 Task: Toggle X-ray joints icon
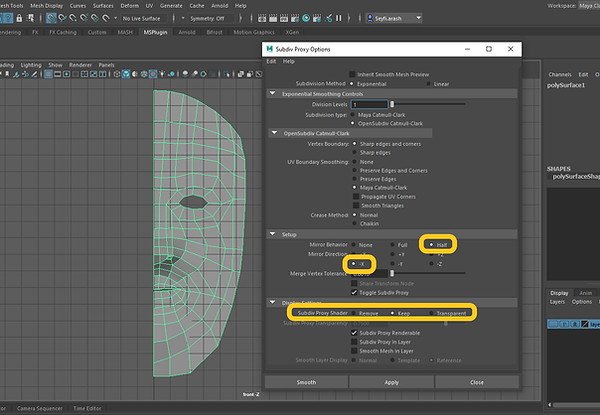(x=259, y=74)
